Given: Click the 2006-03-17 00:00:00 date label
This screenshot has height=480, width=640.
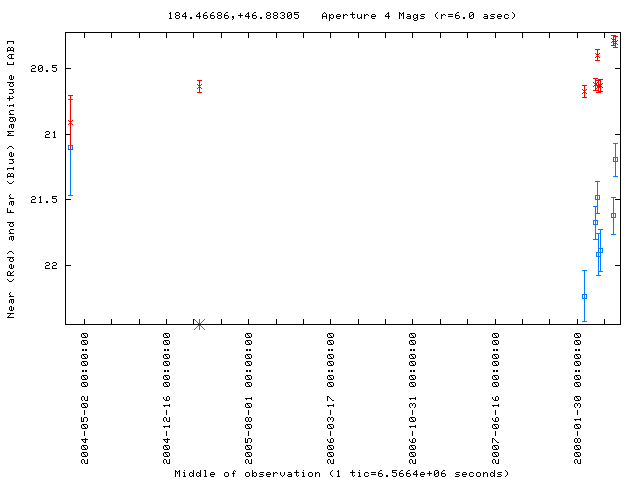Looking at the screenshot, I should pyautogui.click(x=331, y=398).
